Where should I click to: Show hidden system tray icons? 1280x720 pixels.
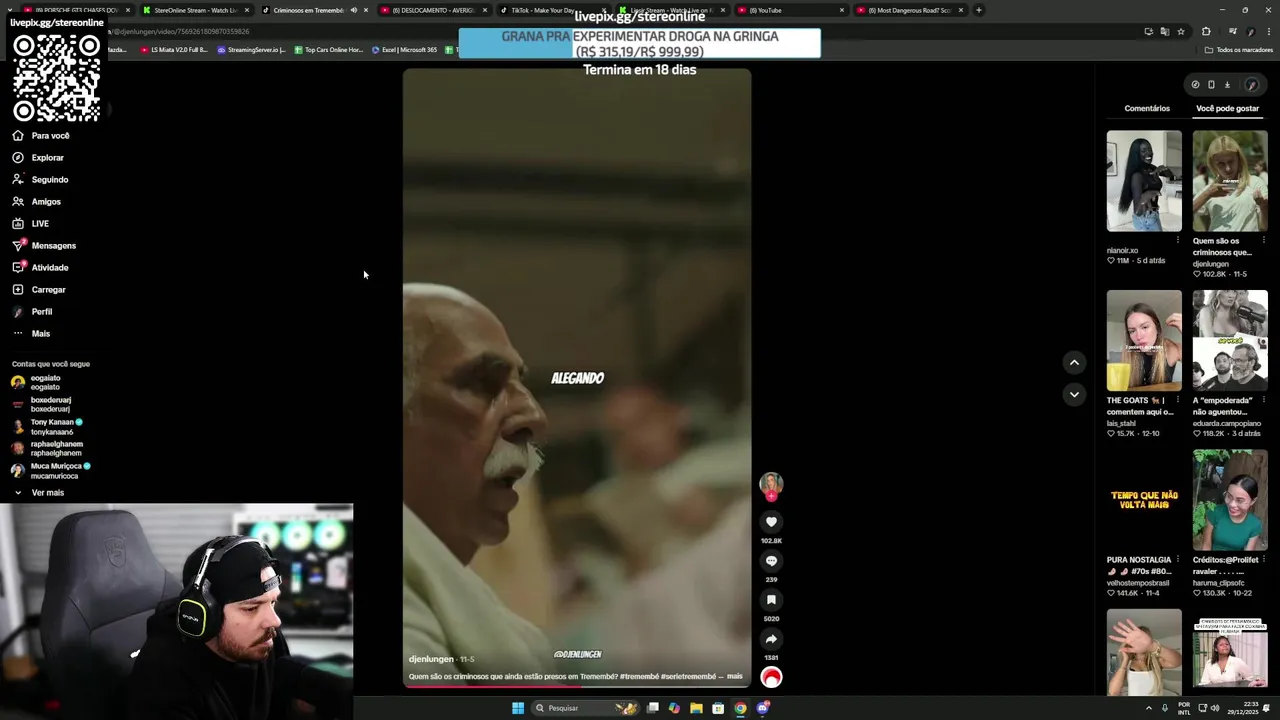[1148, 708]
